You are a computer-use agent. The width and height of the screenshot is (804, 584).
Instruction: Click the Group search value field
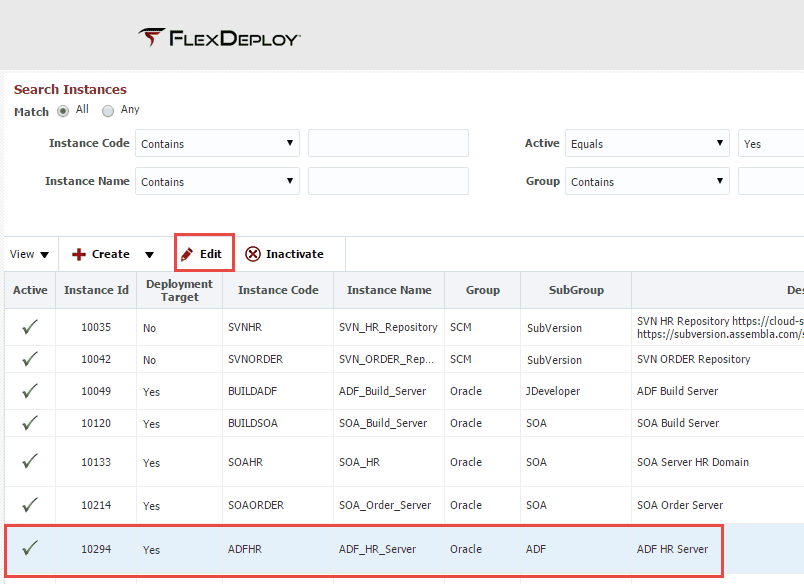[771, 181]
